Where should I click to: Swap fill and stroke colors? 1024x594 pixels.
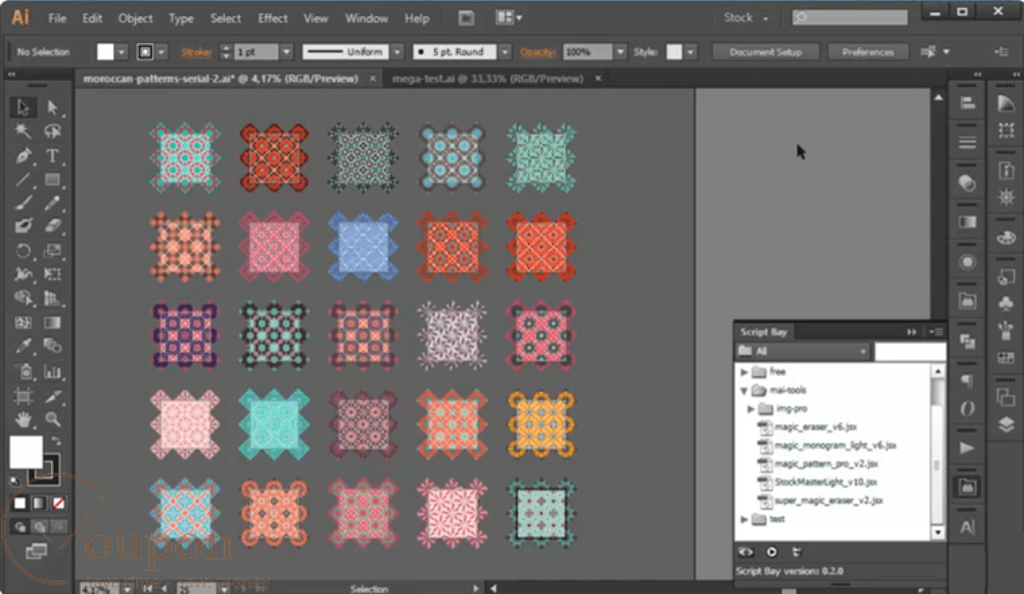[56, 441]
